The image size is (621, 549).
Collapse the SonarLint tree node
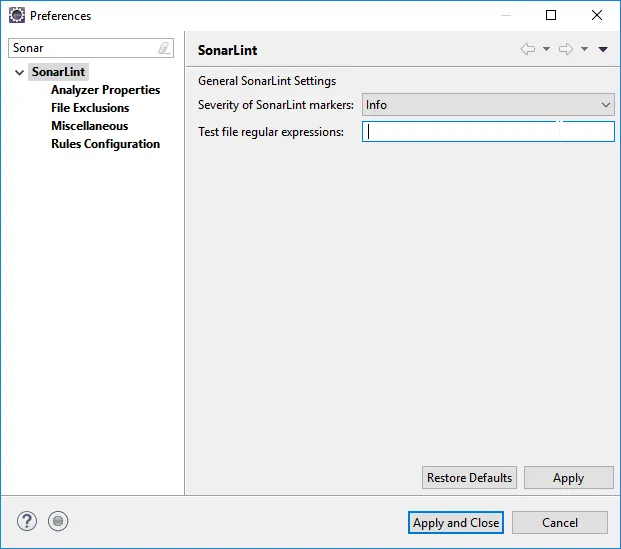point(19,72)
